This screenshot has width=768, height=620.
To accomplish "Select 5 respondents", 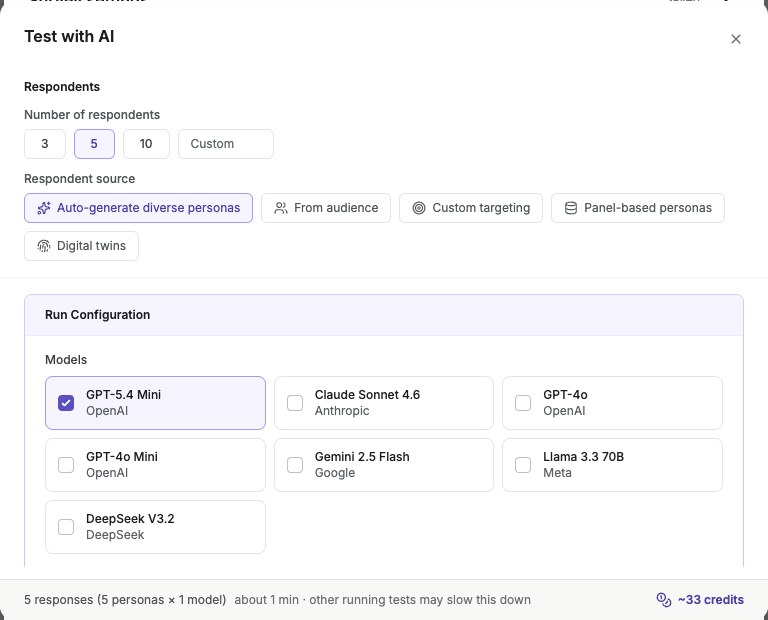I will tap(94, 144).
